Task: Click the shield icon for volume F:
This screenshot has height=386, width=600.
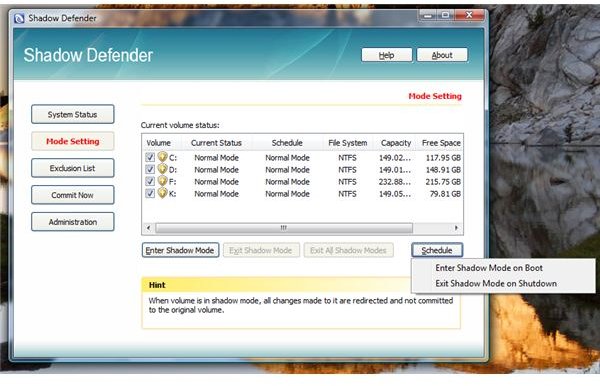Action: click(162, 181)
